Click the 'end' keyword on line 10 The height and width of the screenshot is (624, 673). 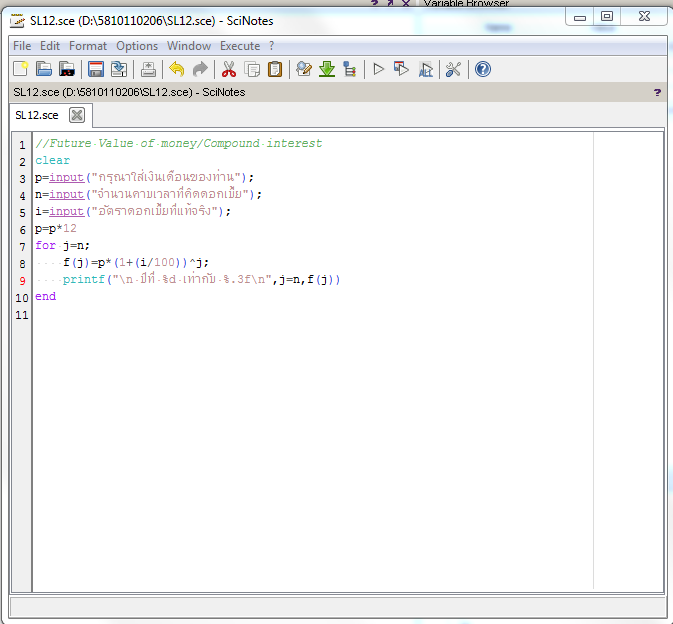(x=45, y=297)
